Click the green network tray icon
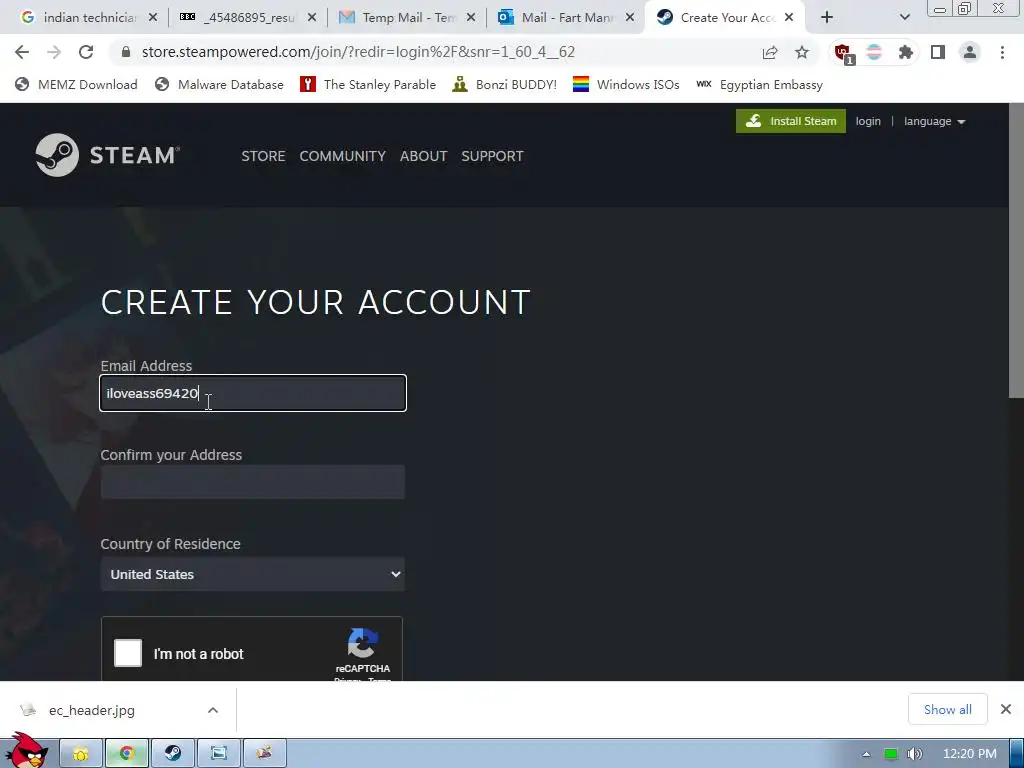Viewport: 1024px width, 768px height. click(x=891, y=754)
